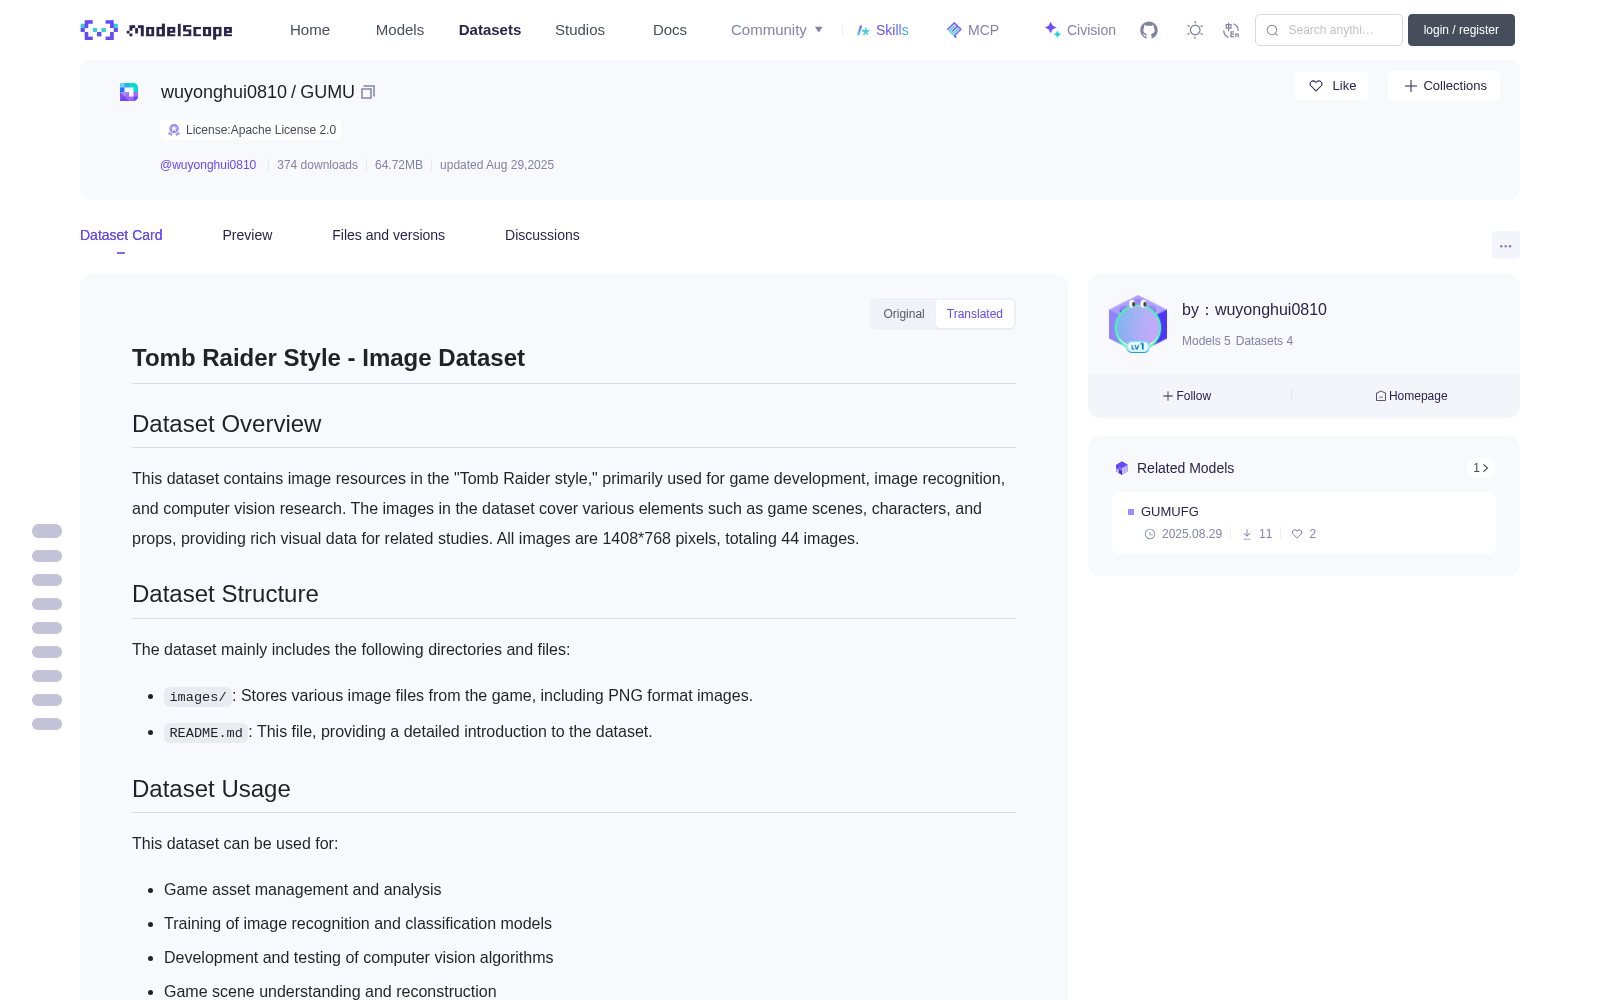
Task: Click the 64.72MB size value
Action: click(399, 165)
